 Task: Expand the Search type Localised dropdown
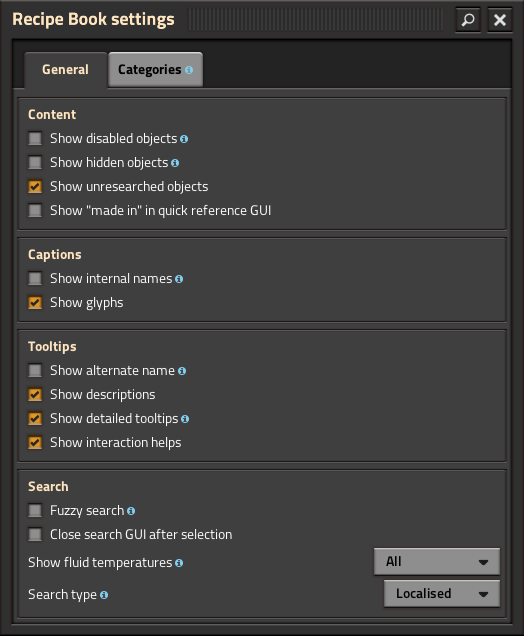442,594
